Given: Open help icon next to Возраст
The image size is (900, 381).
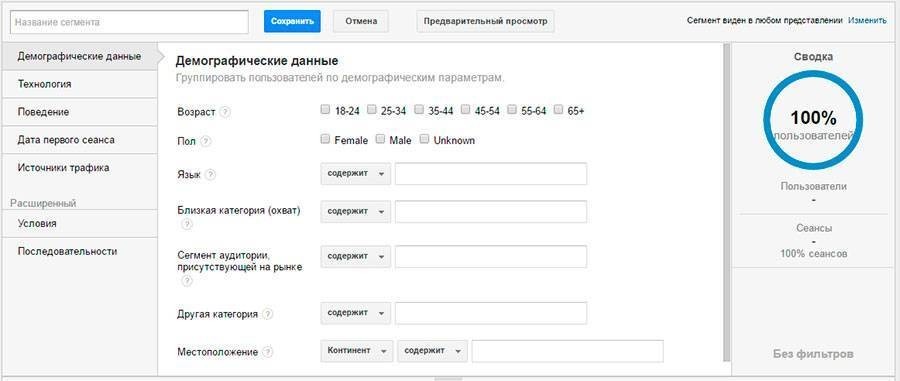Looking at the screenshot, I should pos(226,112).
